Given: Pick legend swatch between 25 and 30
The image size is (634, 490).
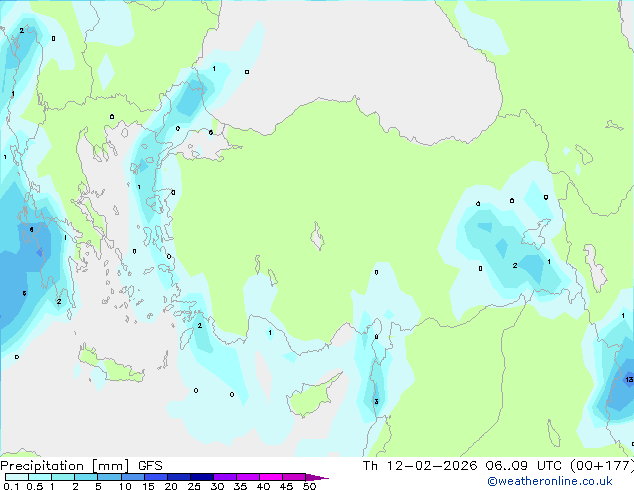Looking at the screenshot, I should point(201,477).
